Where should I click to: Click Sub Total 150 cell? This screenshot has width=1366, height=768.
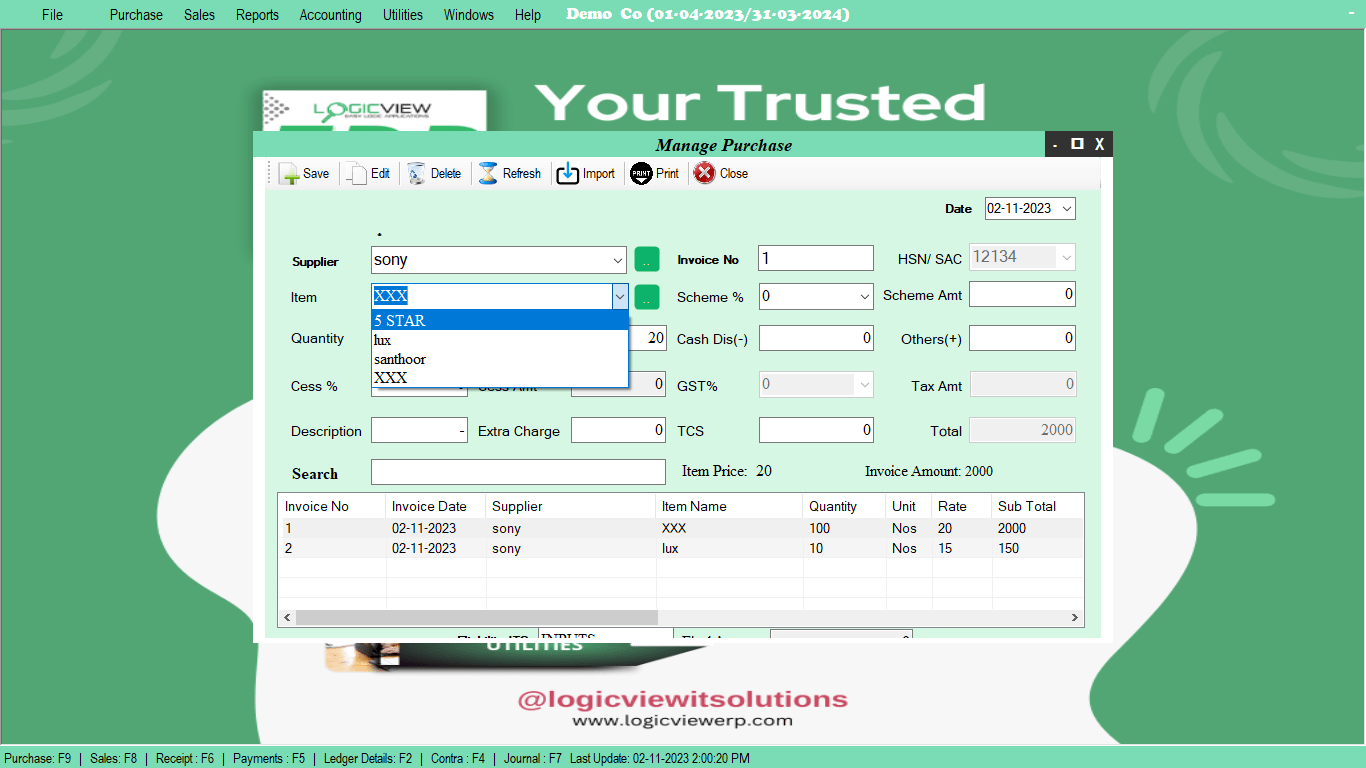pos(1037,548)
